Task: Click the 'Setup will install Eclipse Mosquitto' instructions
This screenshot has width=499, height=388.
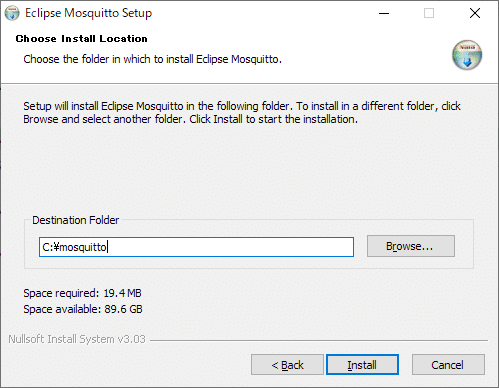Action: click(242, 112)
